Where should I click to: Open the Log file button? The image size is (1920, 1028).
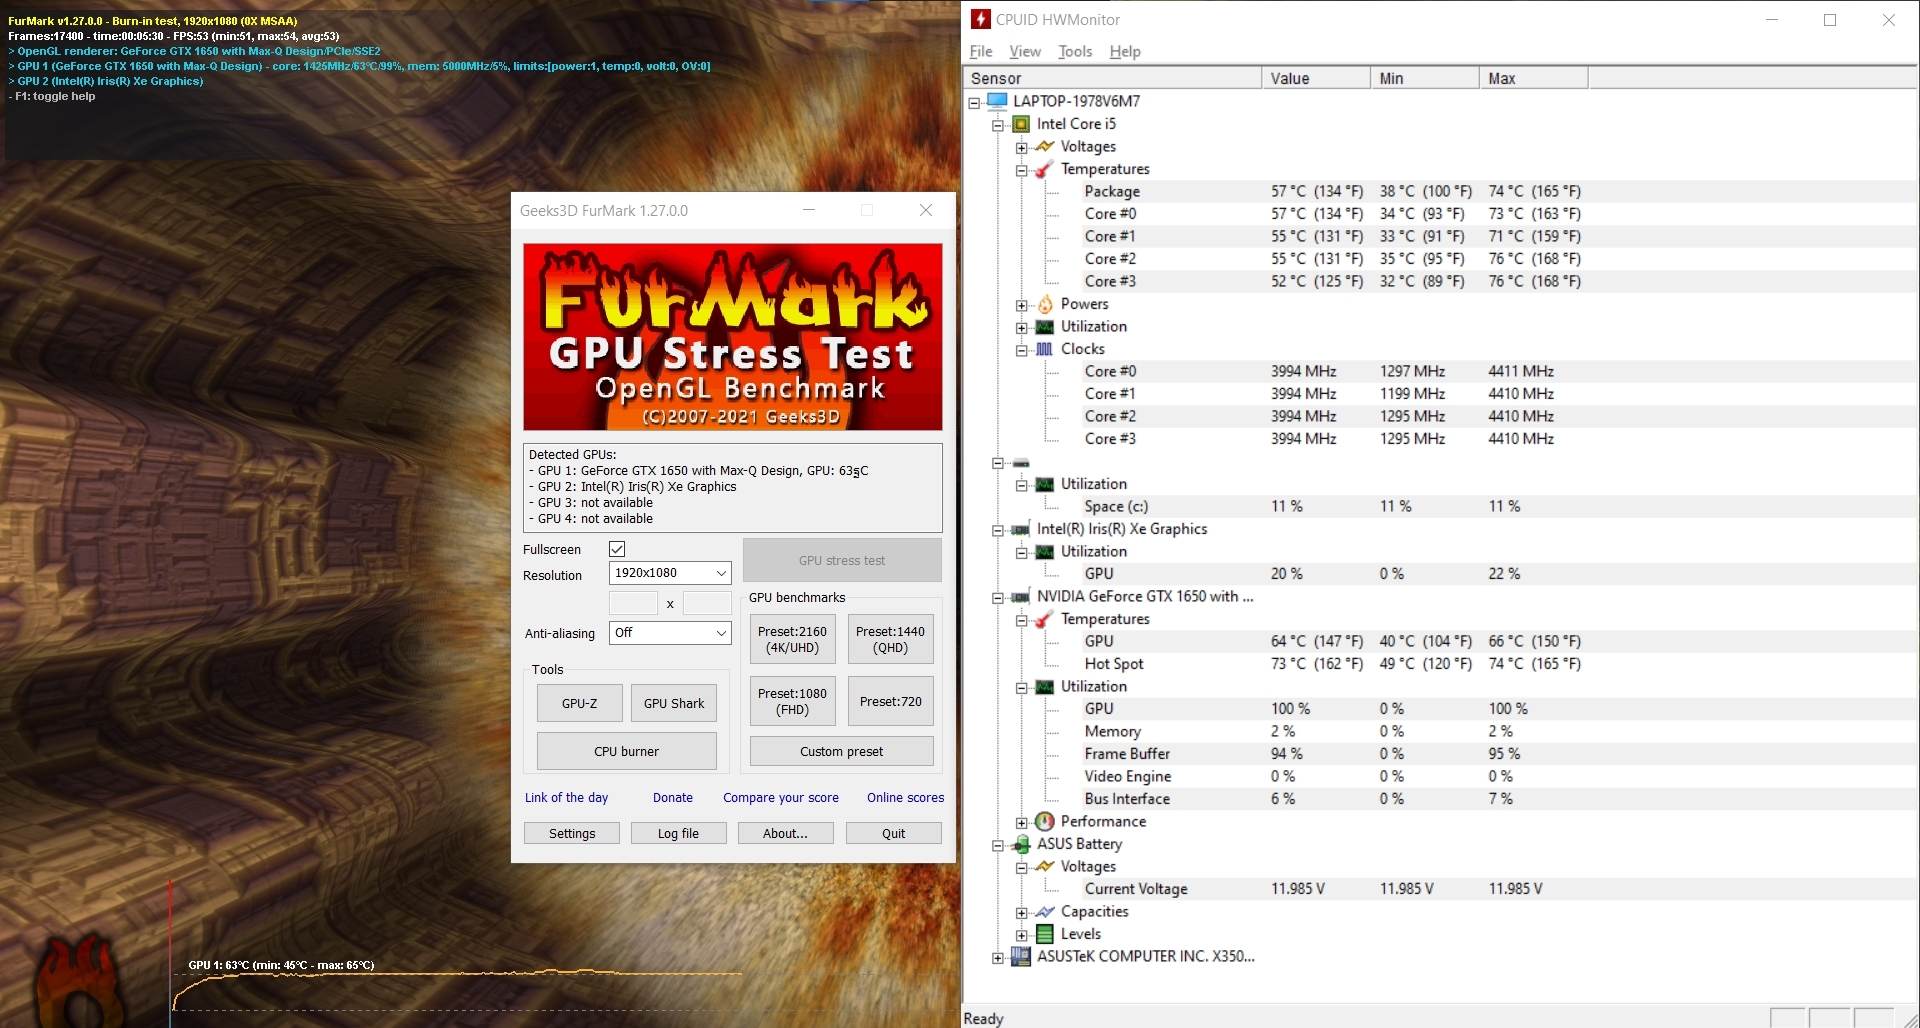(x=678, y=833)
